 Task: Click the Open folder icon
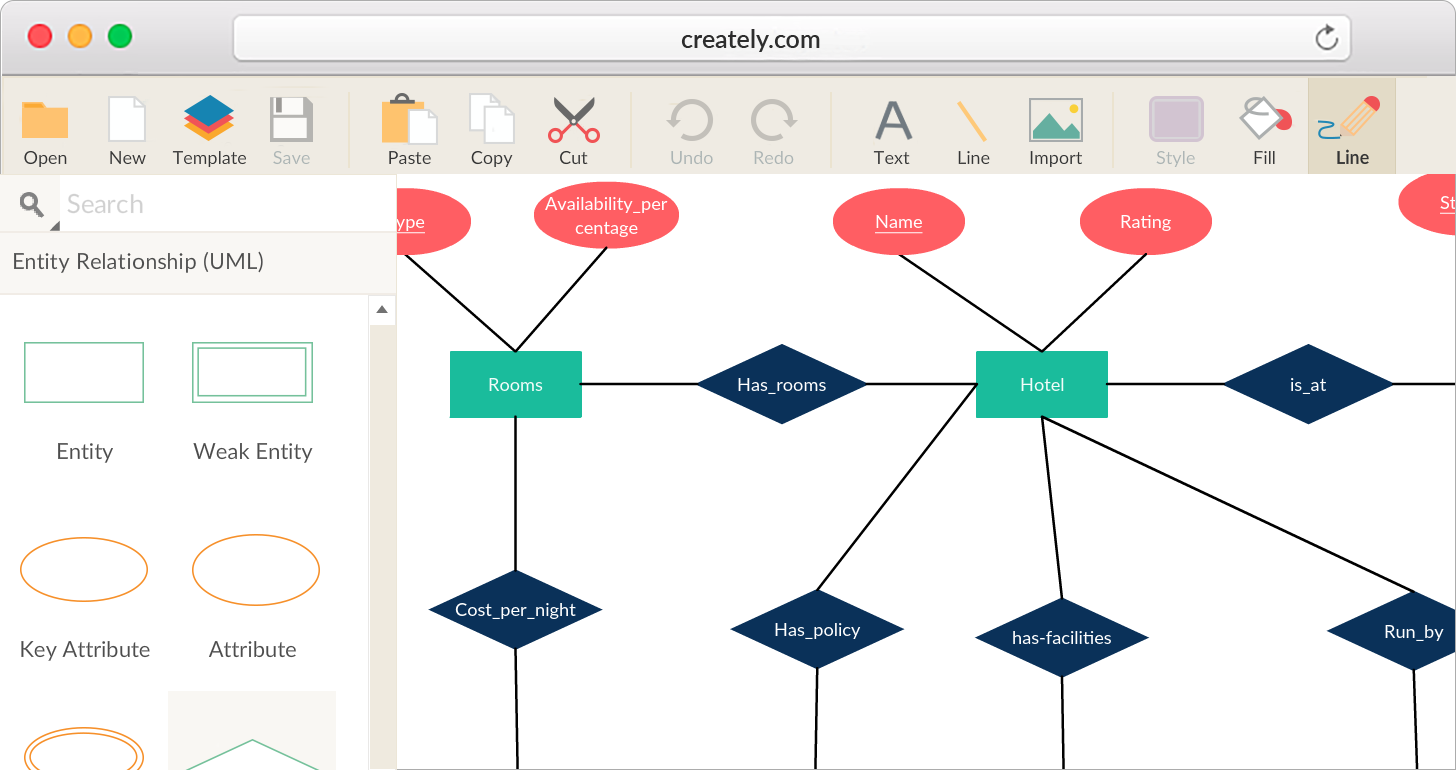[x=45, y=121]
